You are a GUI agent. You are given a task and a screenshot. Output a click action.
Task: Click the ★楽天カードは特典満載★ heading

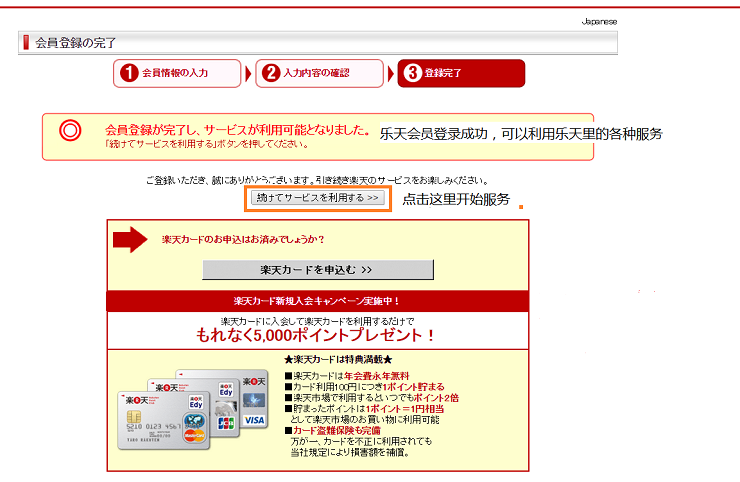tap(338, 360)
